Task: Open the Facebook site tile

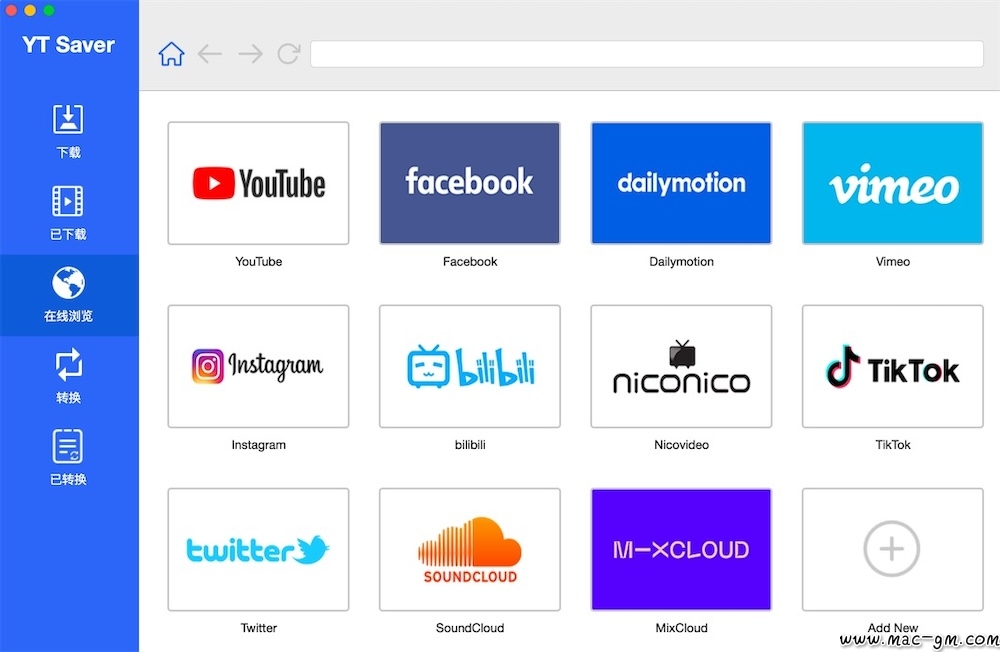Action: (470, 183)
